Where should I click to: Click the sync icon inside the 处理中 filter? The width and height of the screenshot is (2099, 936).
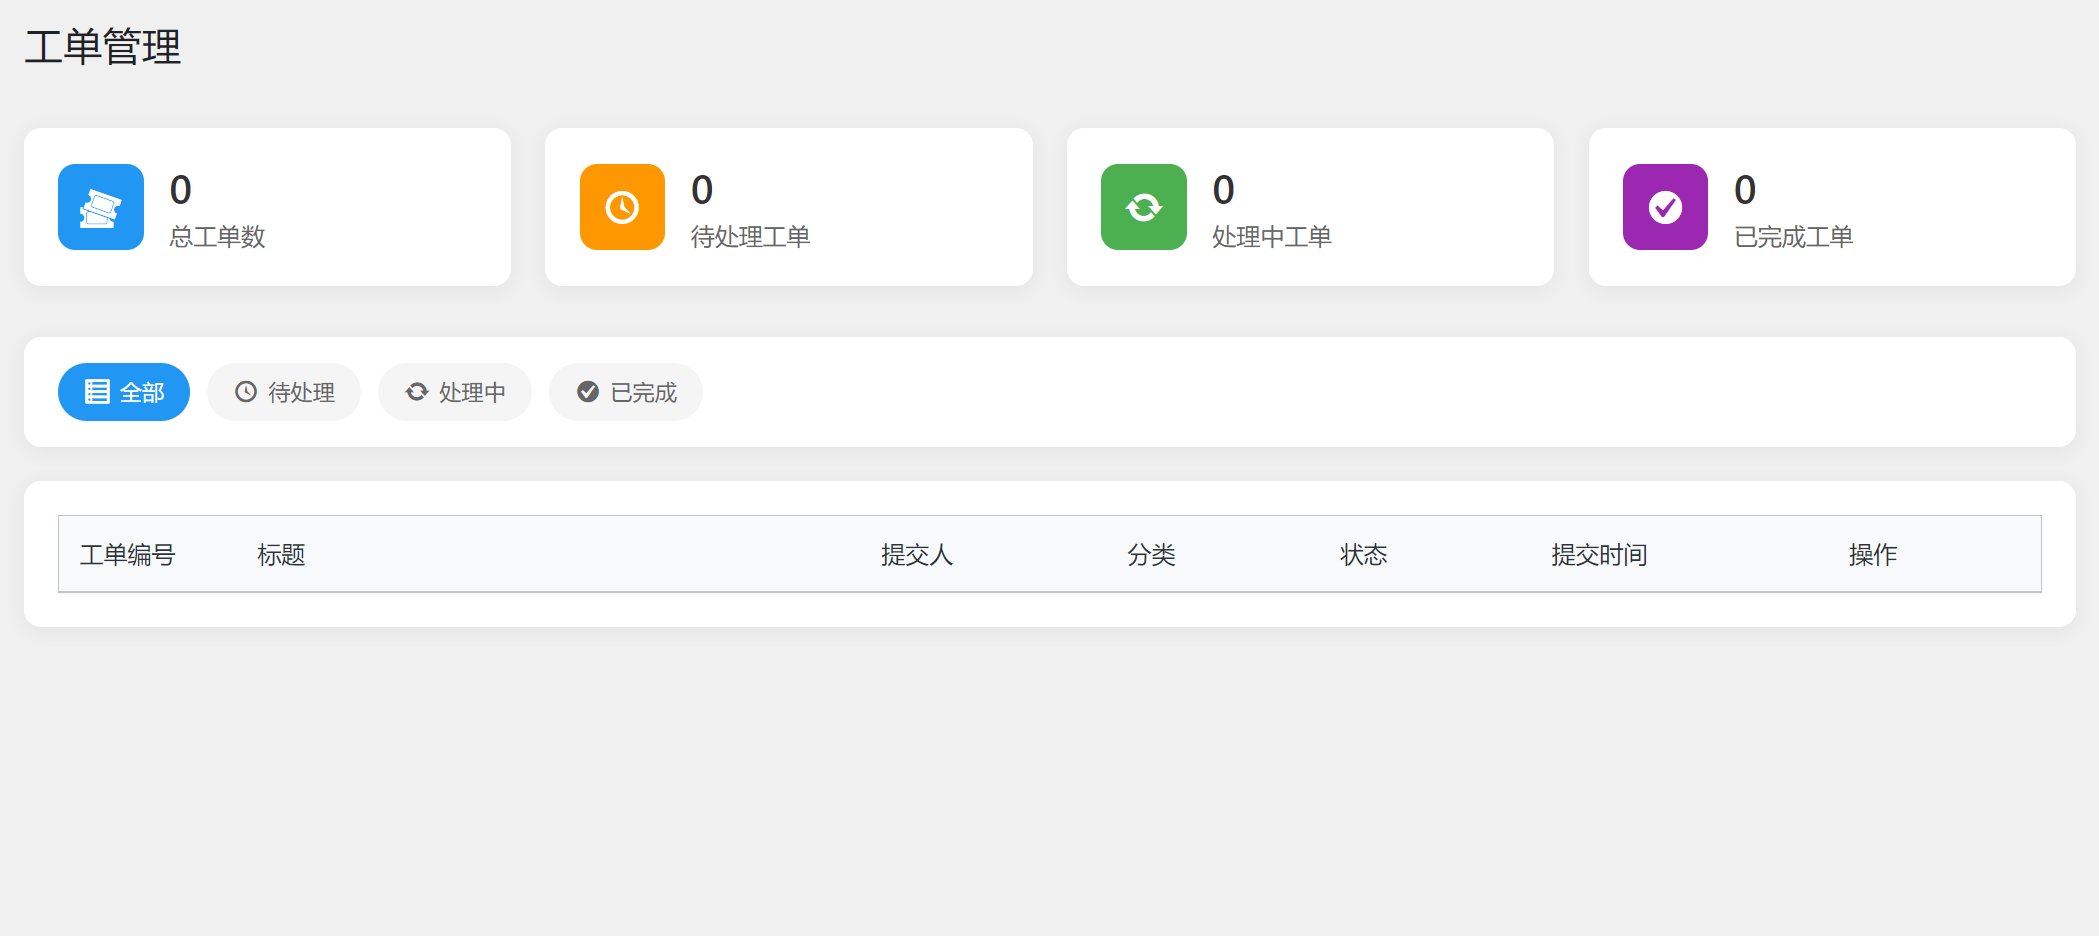(x=415, y=392)
